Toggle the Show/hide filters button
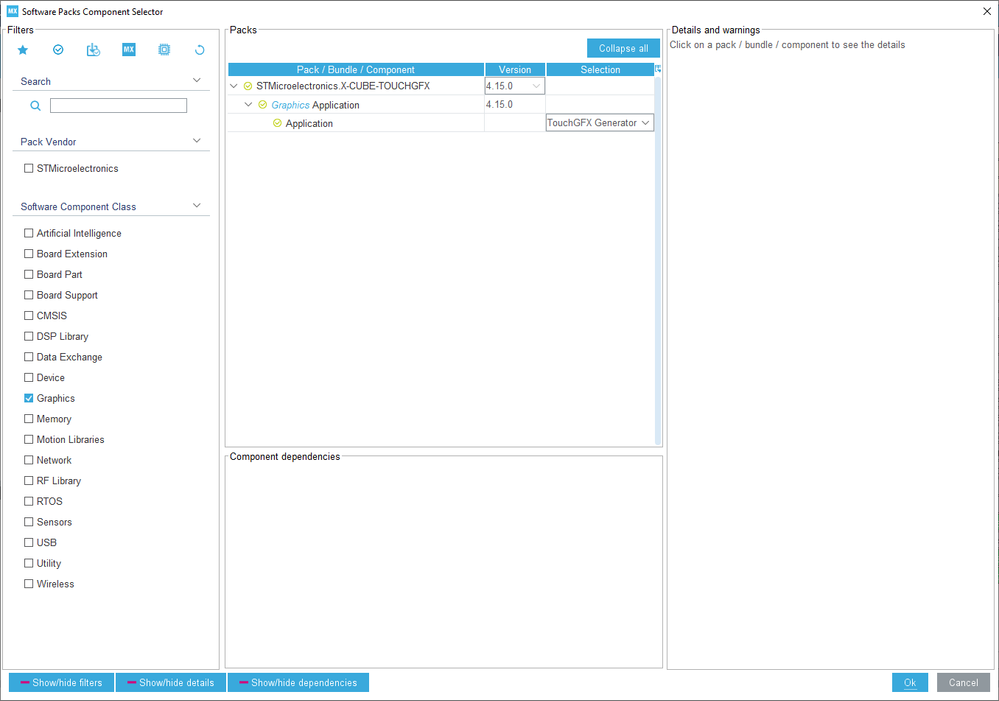 coord(61,683)
